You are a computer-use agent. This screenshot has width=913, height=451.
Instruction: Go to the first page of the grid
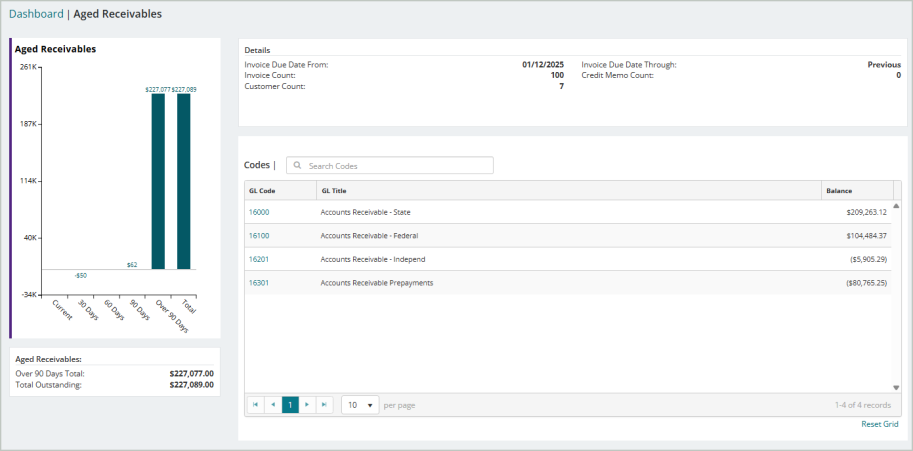pyautogui.click(x=256, y=404)
